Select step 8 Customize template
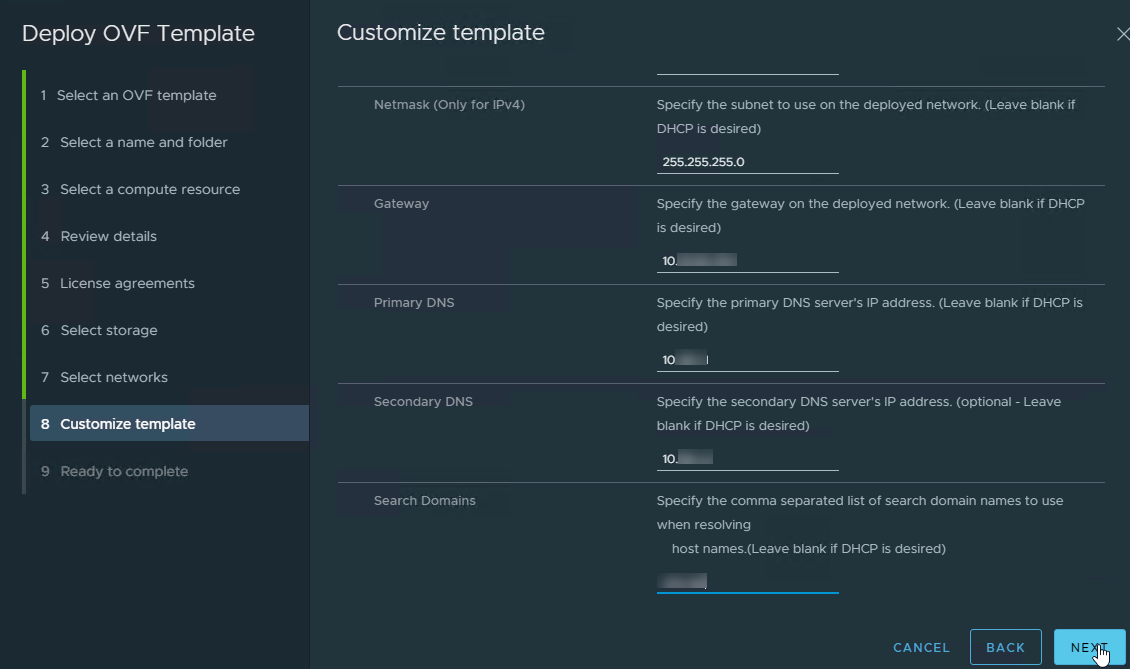 (127, 425)
